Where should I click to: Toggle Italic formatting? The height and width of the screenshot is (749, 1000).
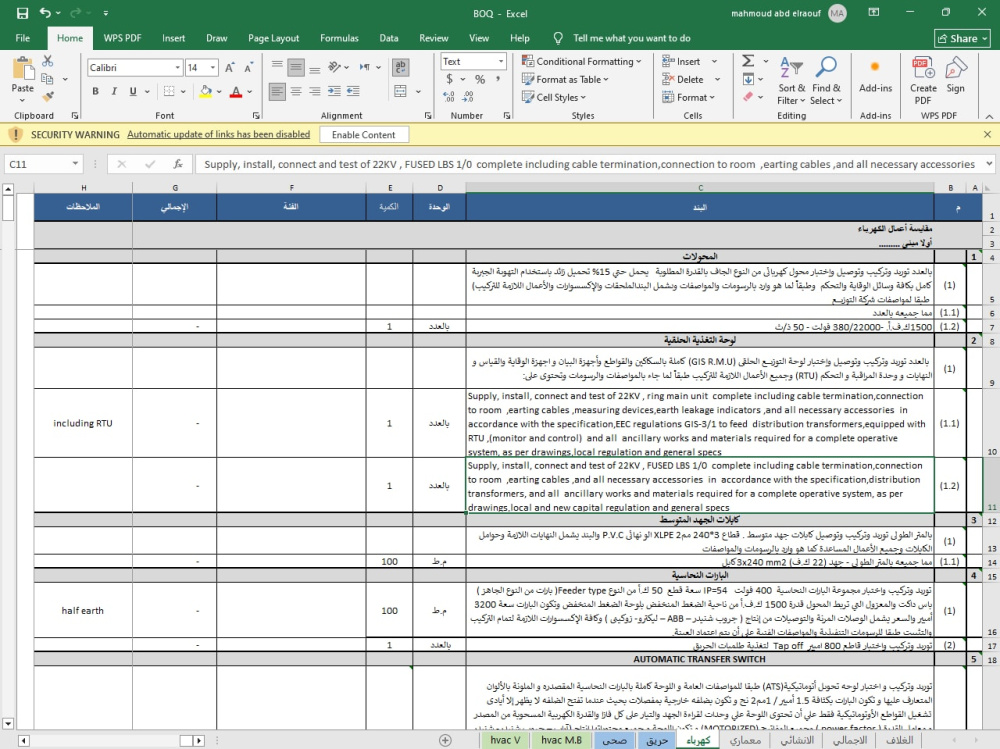click(x=114, y=91)
